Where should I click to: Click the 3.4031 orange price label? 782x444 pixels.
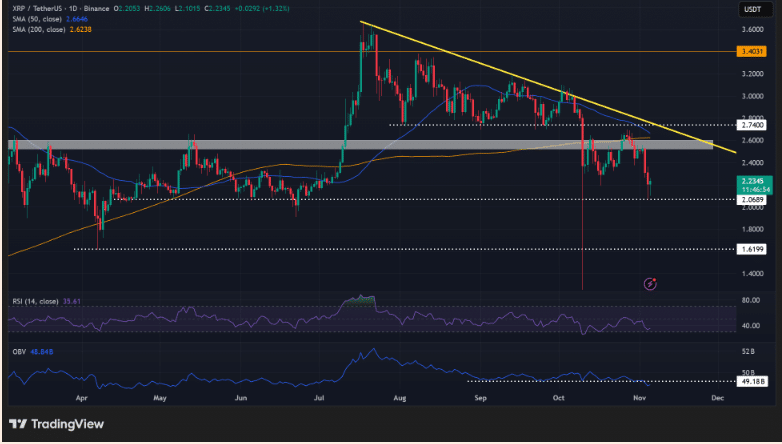tap(751, 51)
